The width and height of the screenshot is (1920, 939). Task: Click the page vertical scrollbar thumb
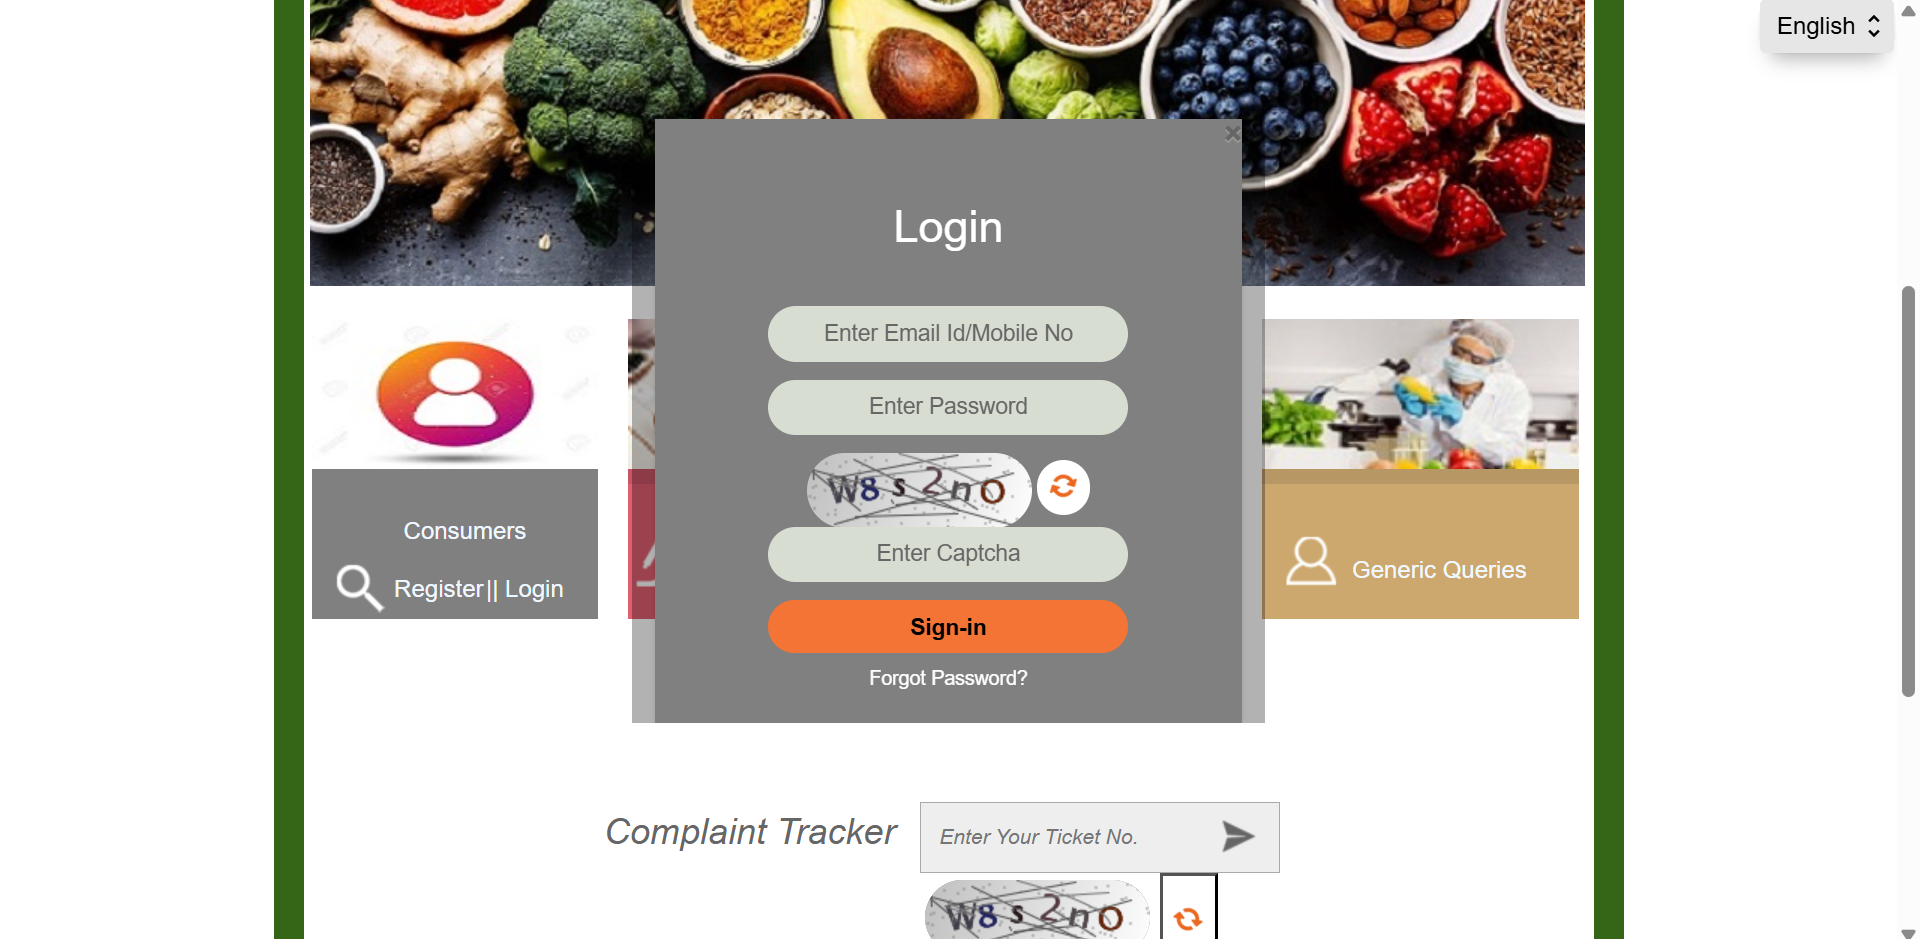point(1908,491)
